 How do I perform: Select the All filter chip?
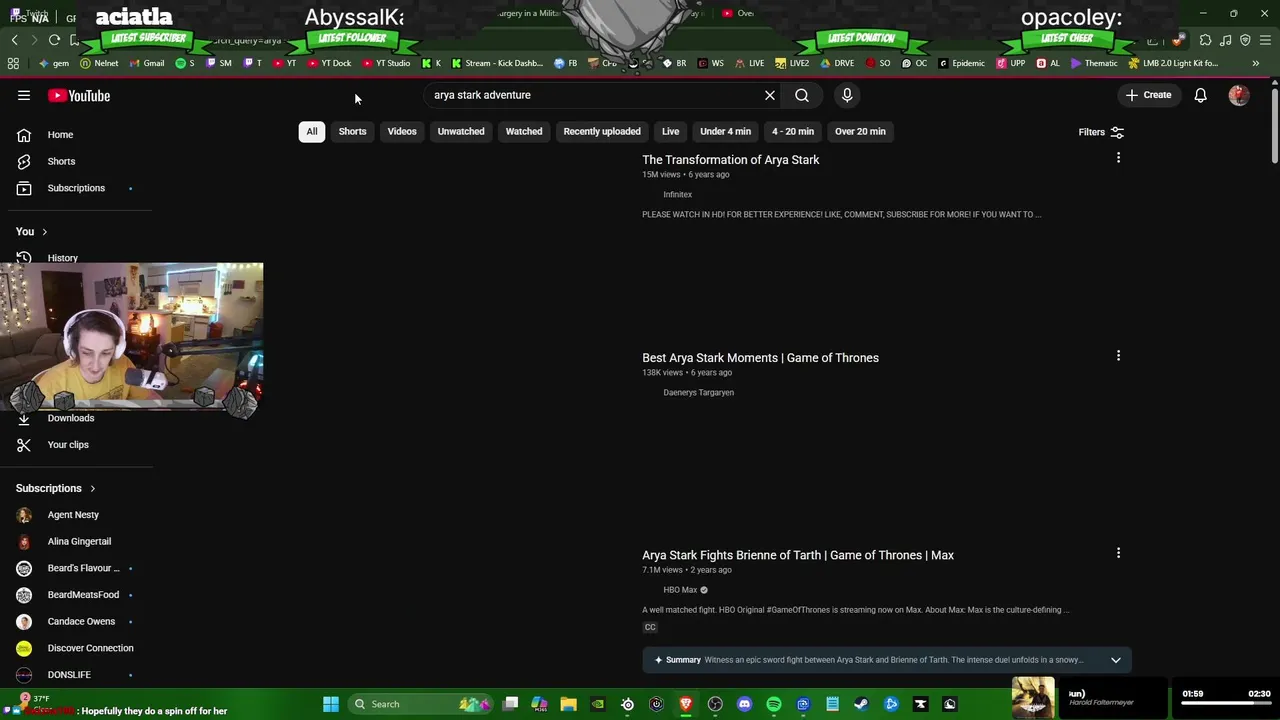pyautogui.click(x=312, y=131)
